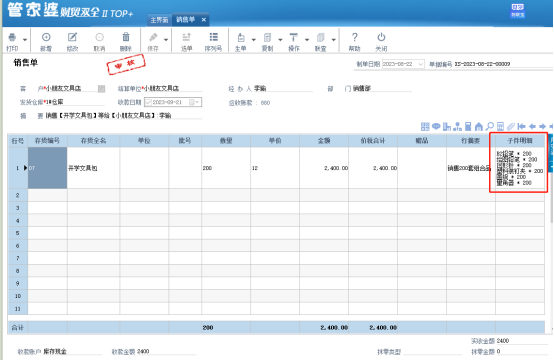Expand the 制单日期 date dropdown
The width and height of the screenshot is (554, 361).
(x=420, y=64)
